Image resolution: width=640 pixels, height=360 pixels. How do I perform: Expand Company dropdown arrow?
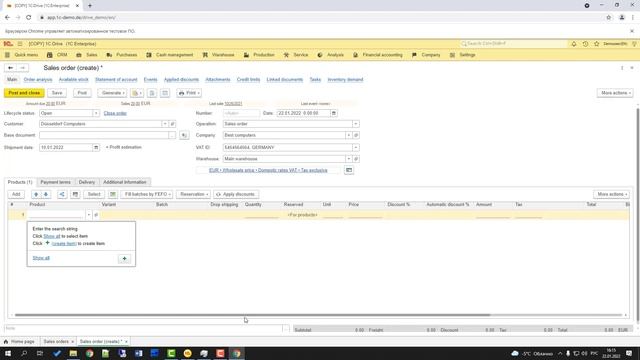[x=349, y=135]
